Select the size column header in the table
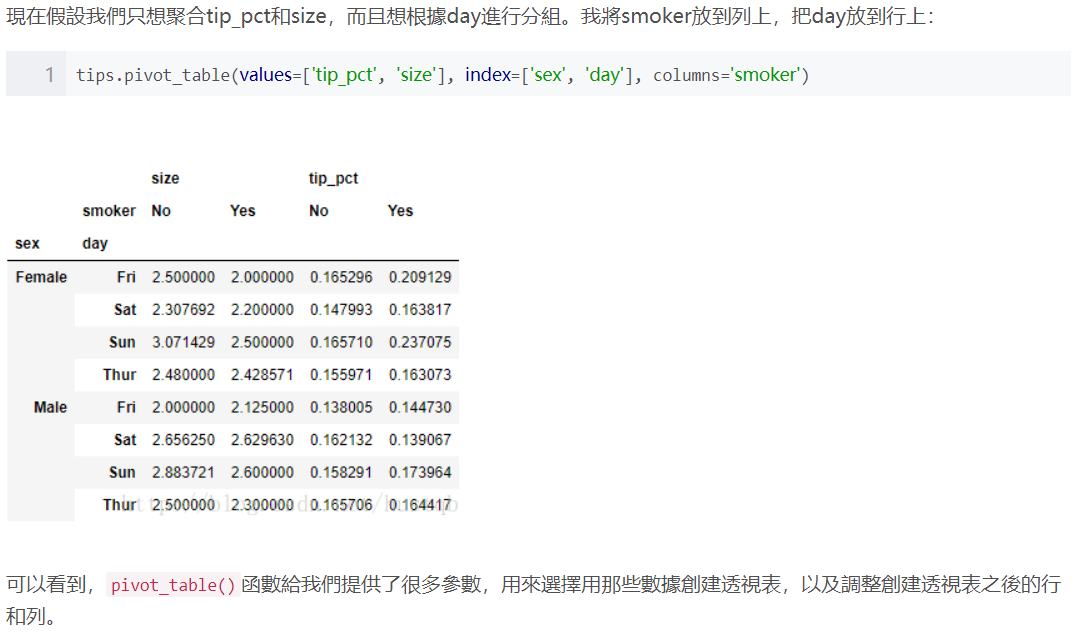This screenshot has height=632, width=1077. 165,178
